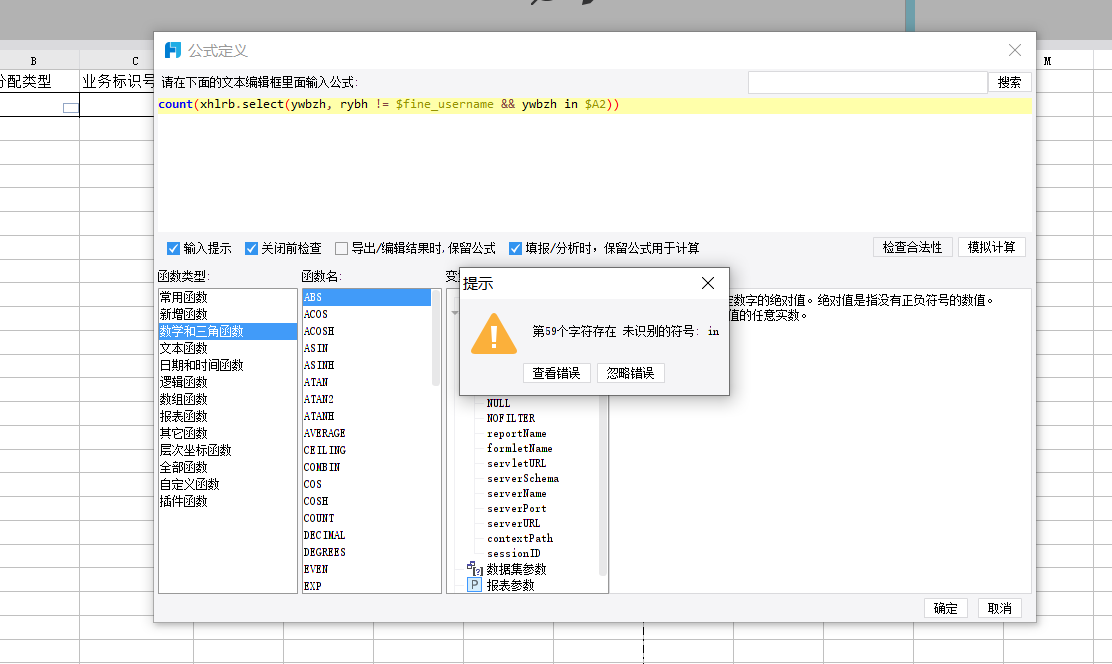Focus the function search input field
This screenshot has height=664, width=1112.
(x=867, y=82)
